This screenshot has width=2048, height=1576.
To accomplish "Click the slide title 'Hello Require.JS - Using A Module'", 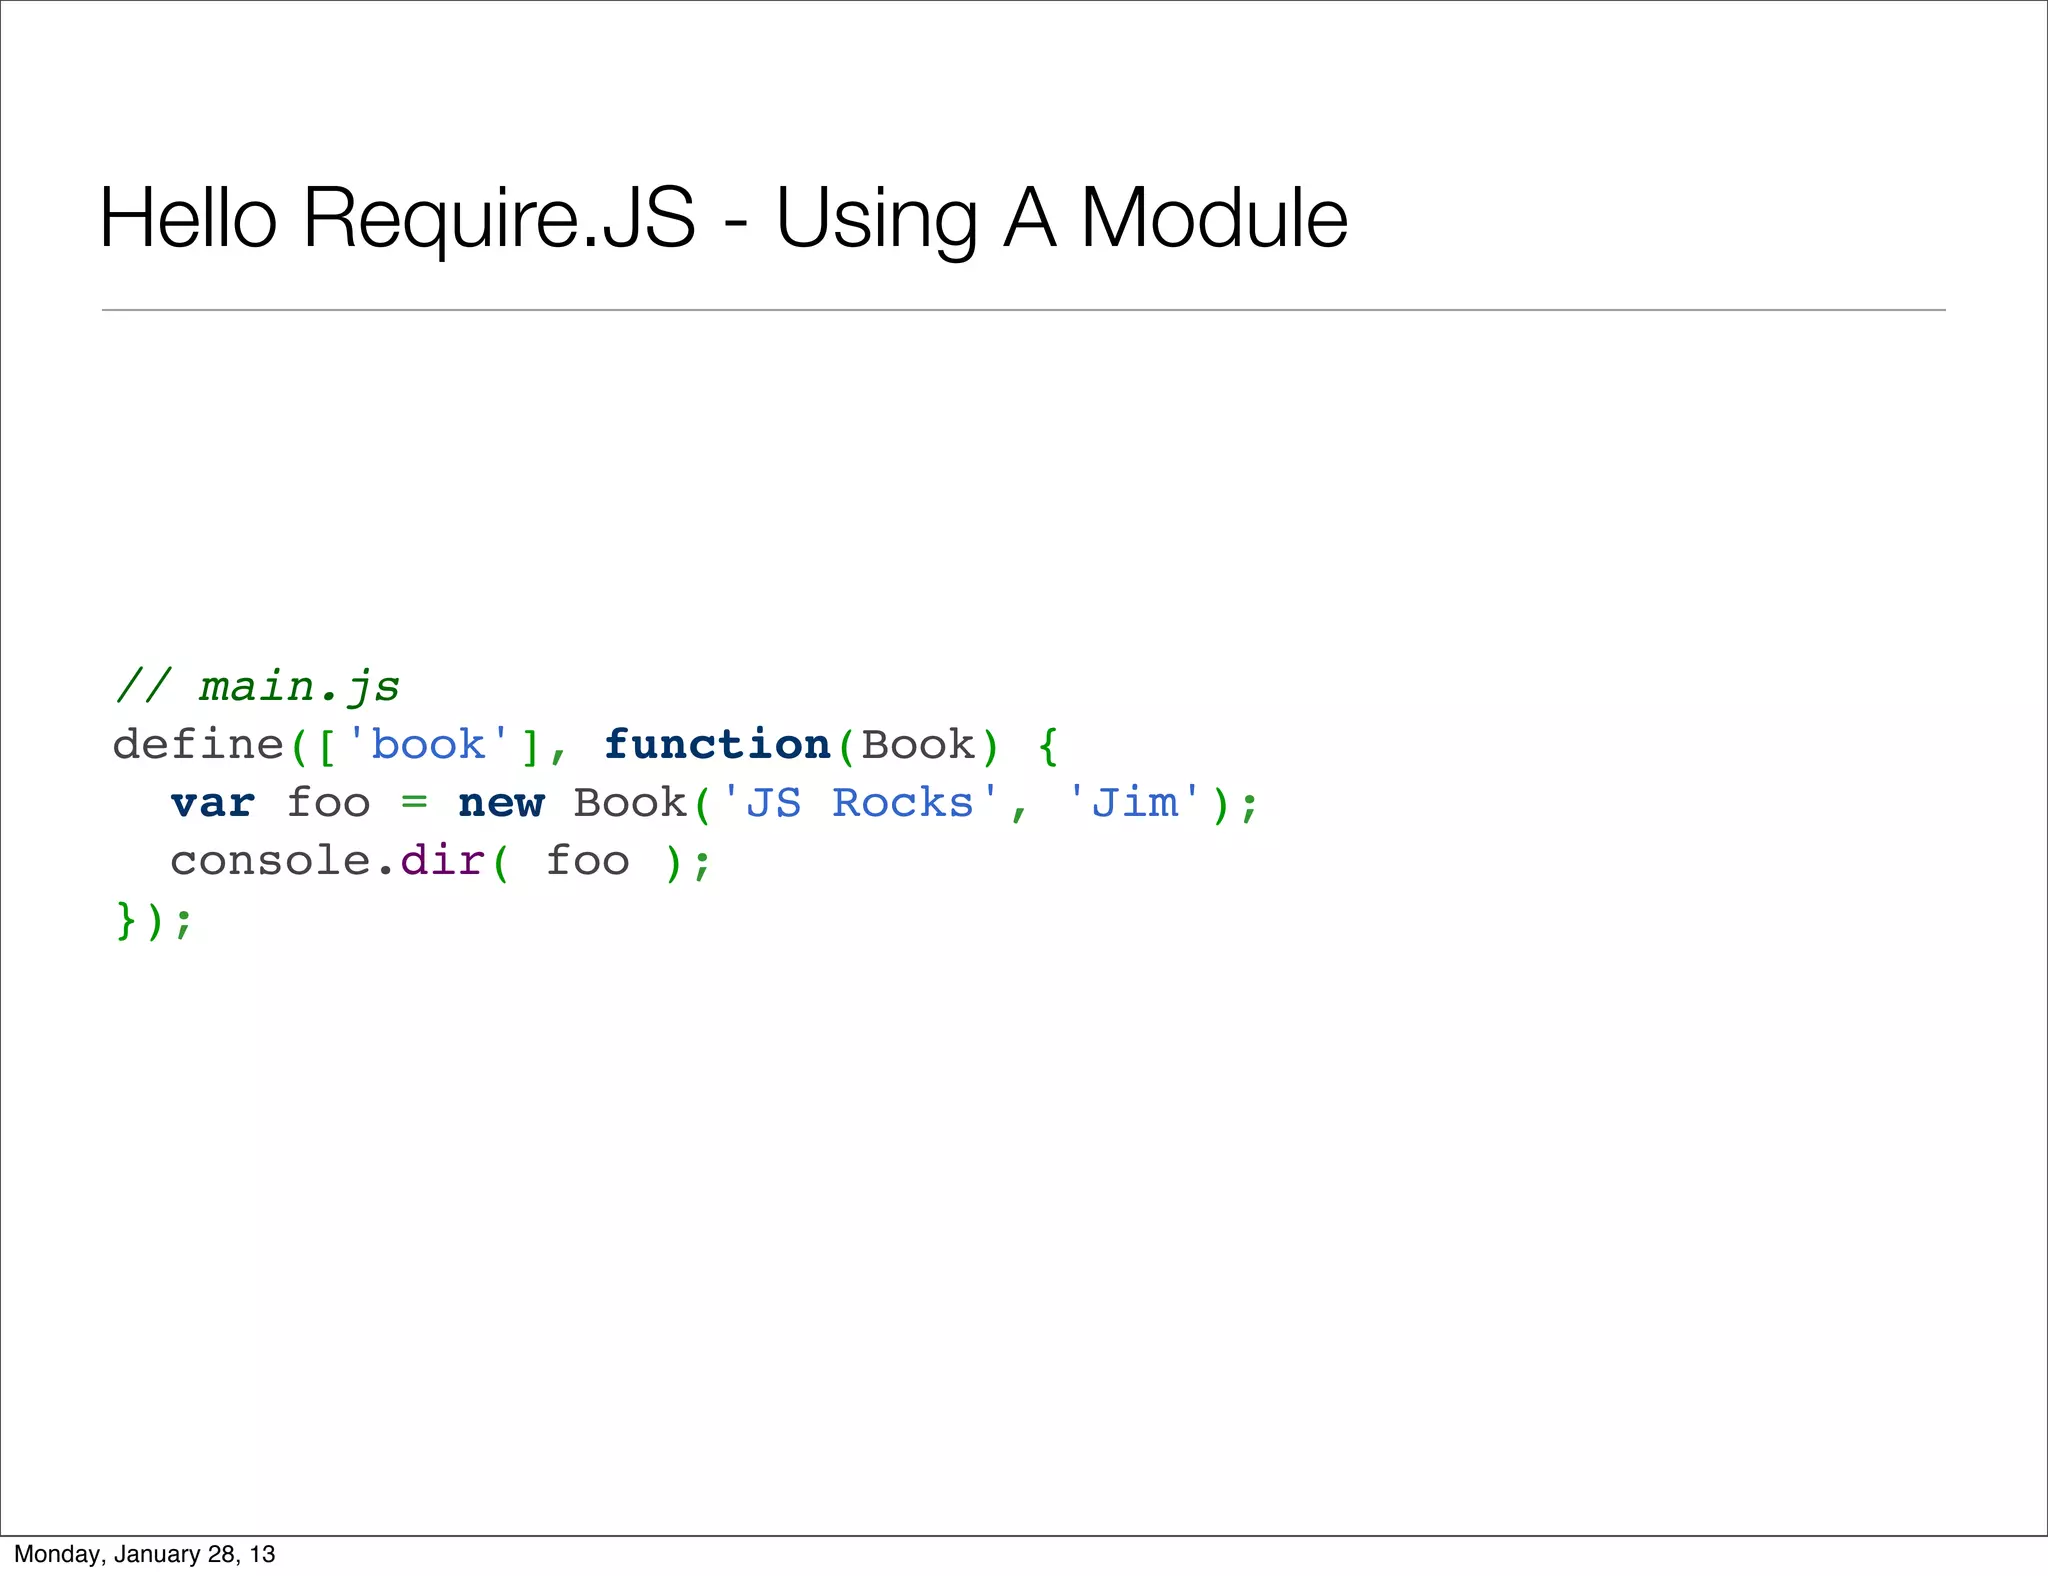I will click(723, 220).
